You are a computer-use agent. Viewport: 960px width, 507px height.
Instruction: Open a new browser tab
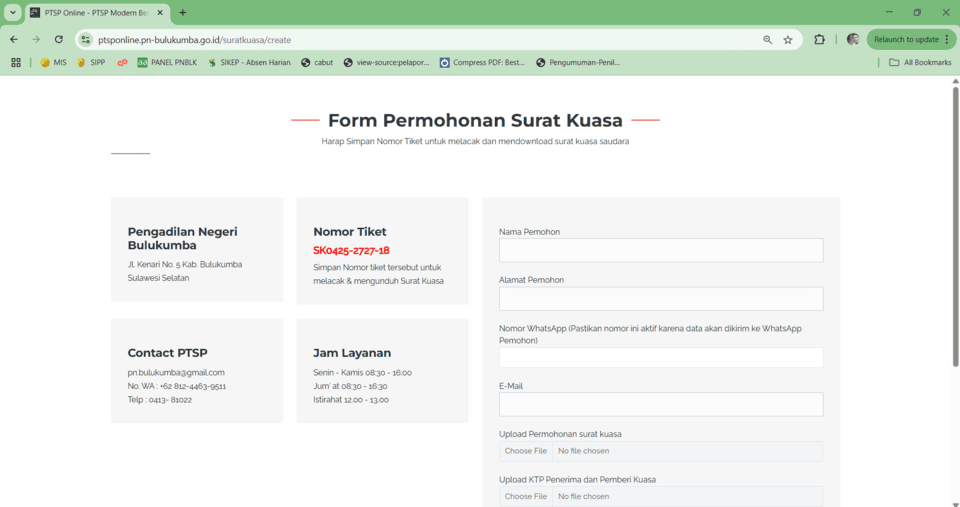[x=183, y=13]
